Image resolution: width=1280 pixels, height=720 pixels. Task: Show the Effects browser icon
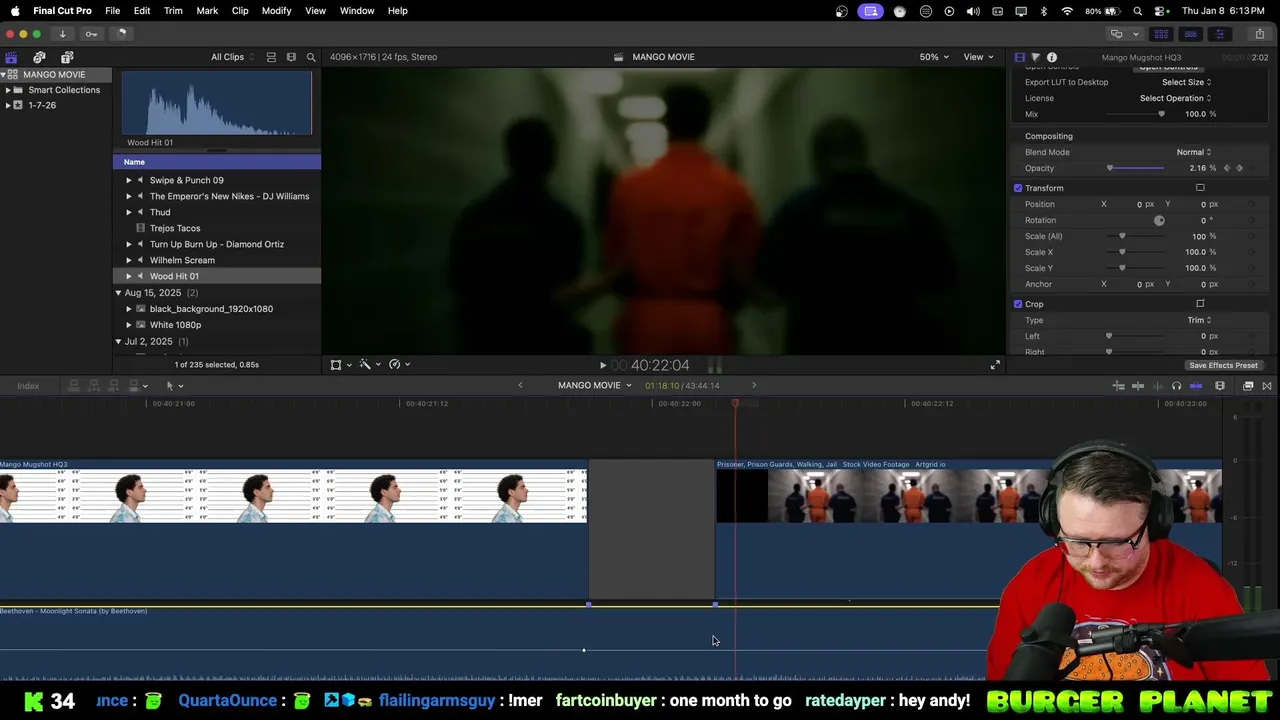tap(1248, 386)
